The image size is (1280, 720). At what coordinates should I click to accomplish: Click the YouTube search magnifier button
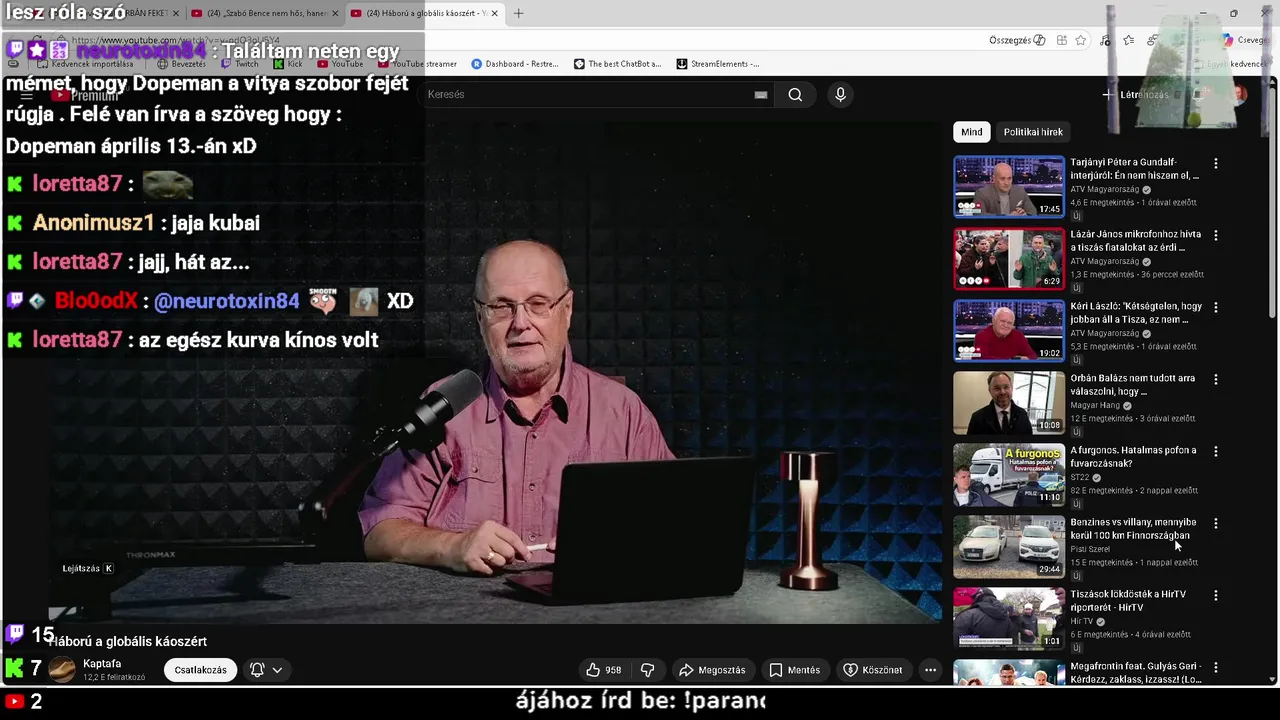point(795,94)
